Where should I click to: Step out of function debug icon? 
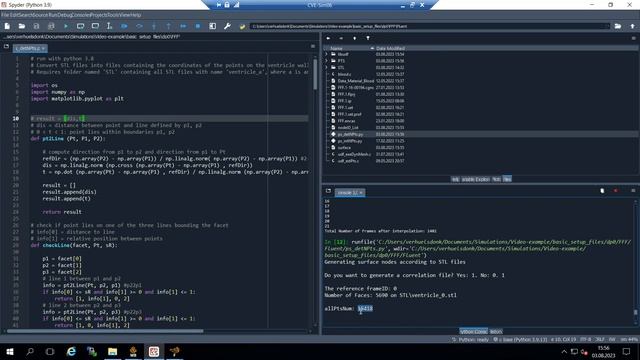click(x=169, y=26)
